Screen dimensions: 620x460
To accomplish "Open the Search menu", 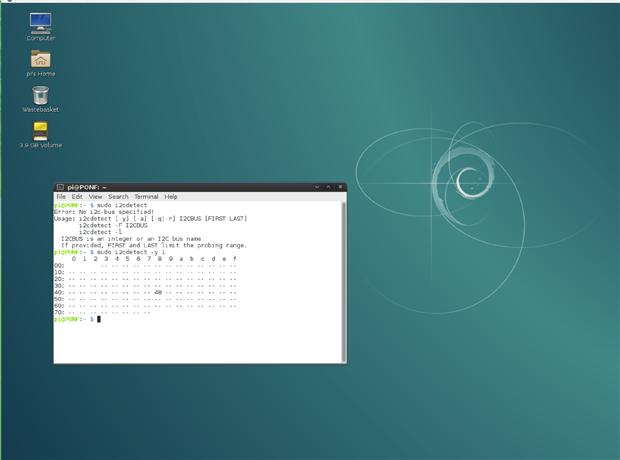I will click(x=118, y=197).
